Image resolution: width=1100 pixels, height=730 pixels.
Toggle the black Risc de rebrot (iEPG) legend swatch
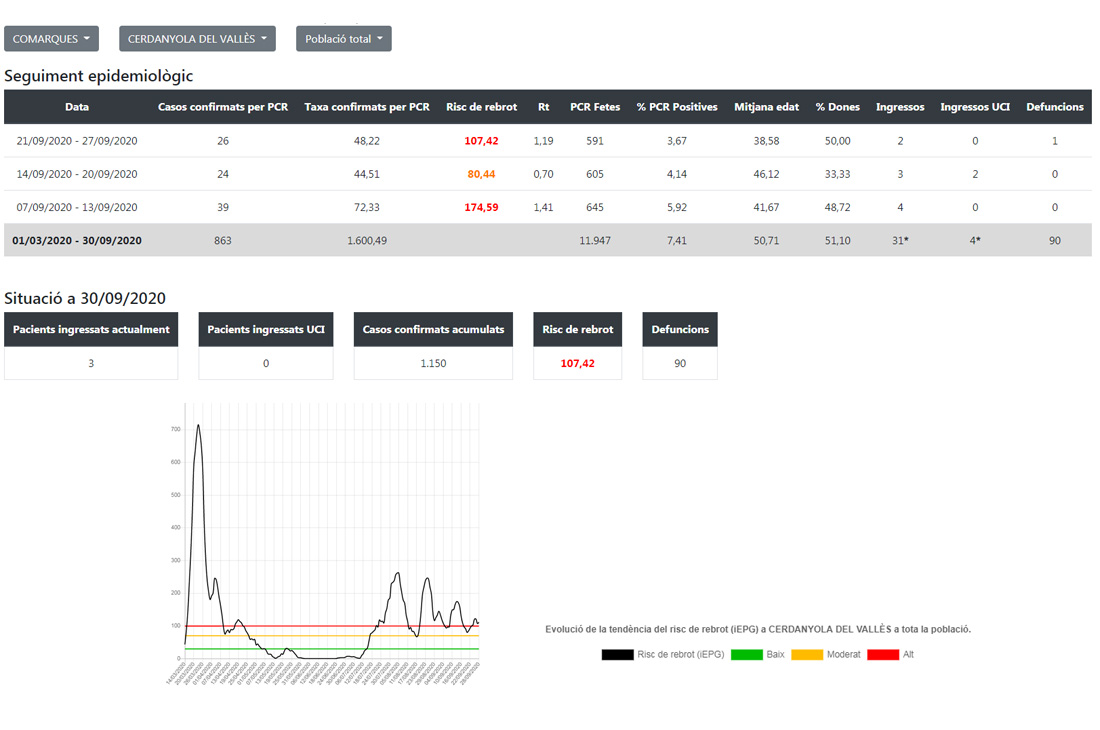(x=617, y=655)
